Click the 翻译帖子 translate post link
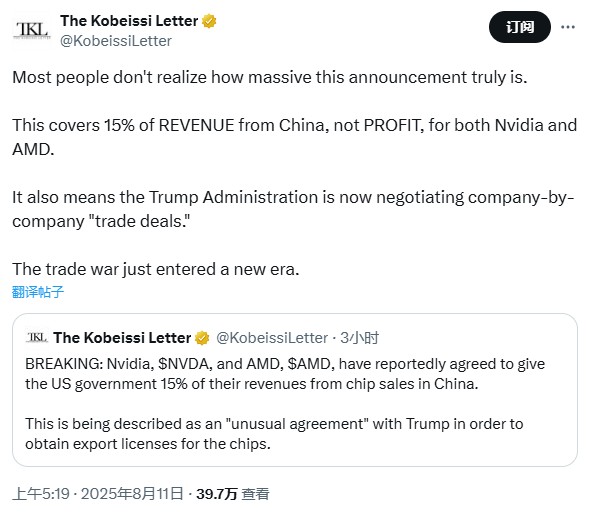Image resolution: width=594 pixels, height=516 pixels. tap(38, 292)
